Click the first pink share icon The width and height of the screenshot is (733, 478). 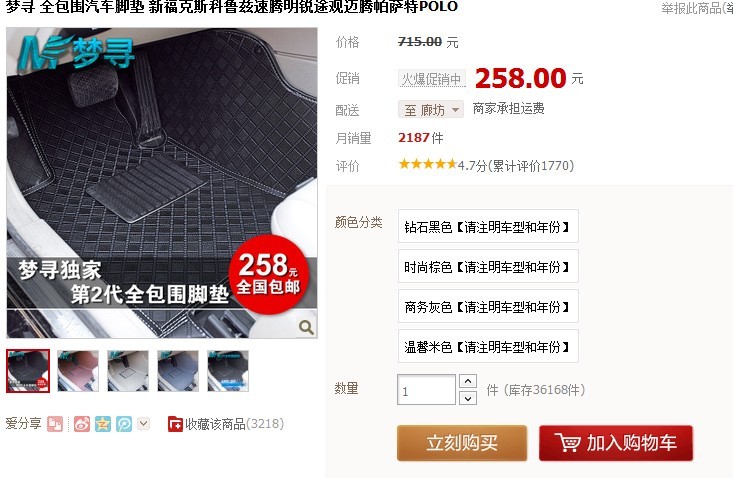coord(55,424)
